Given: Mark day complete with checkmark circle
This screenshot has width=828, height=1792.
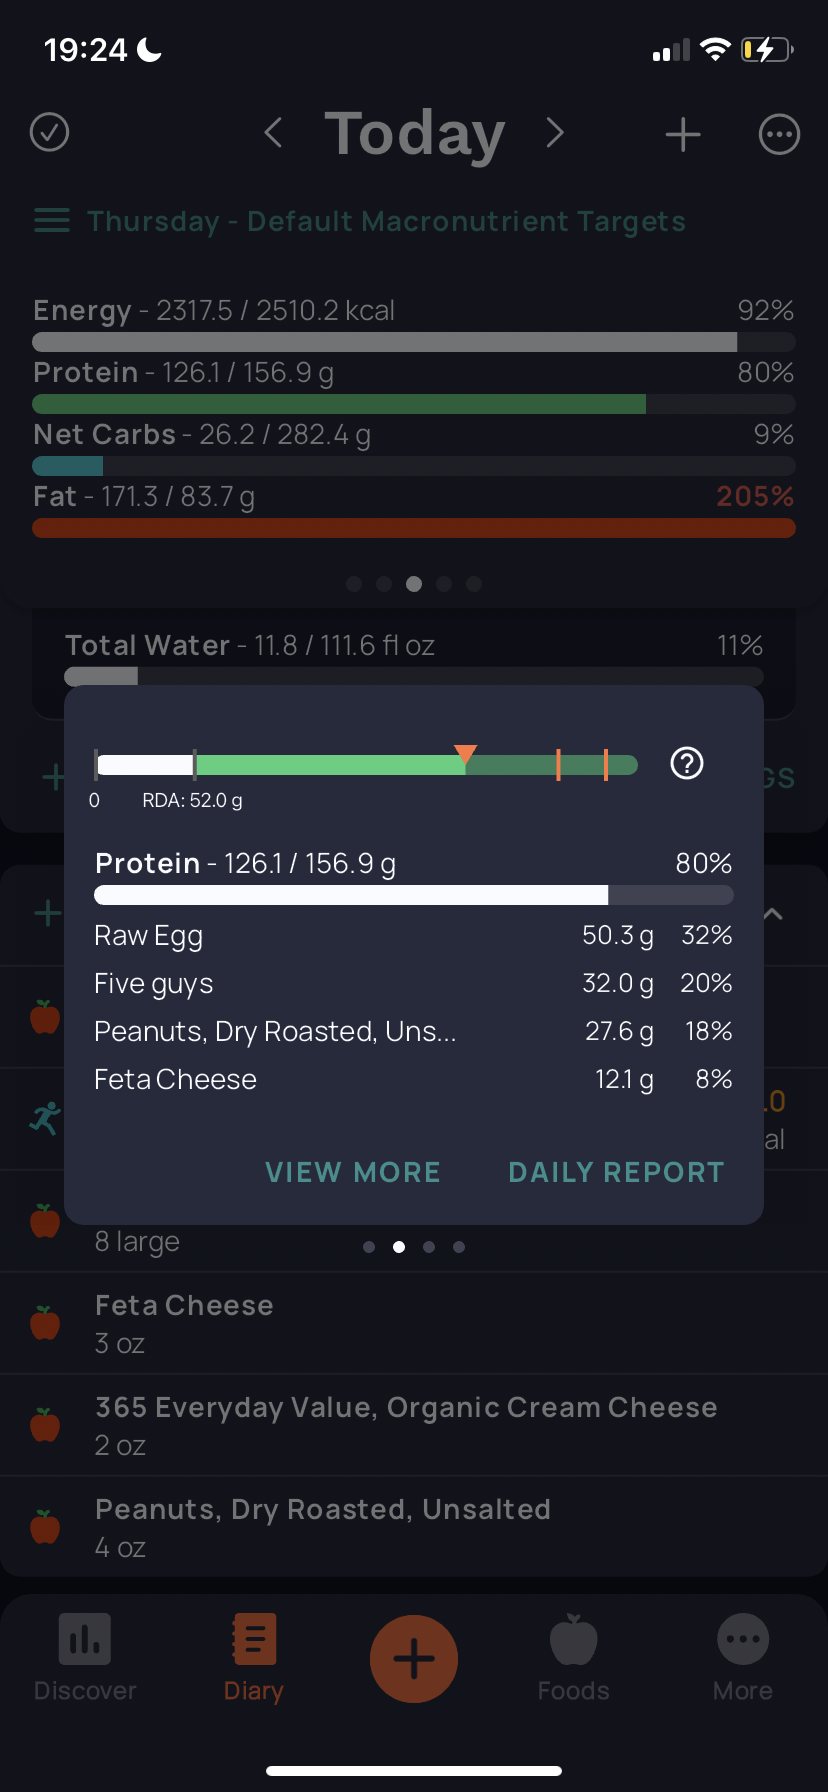Looking at the screenshot, I should point(50,132).
